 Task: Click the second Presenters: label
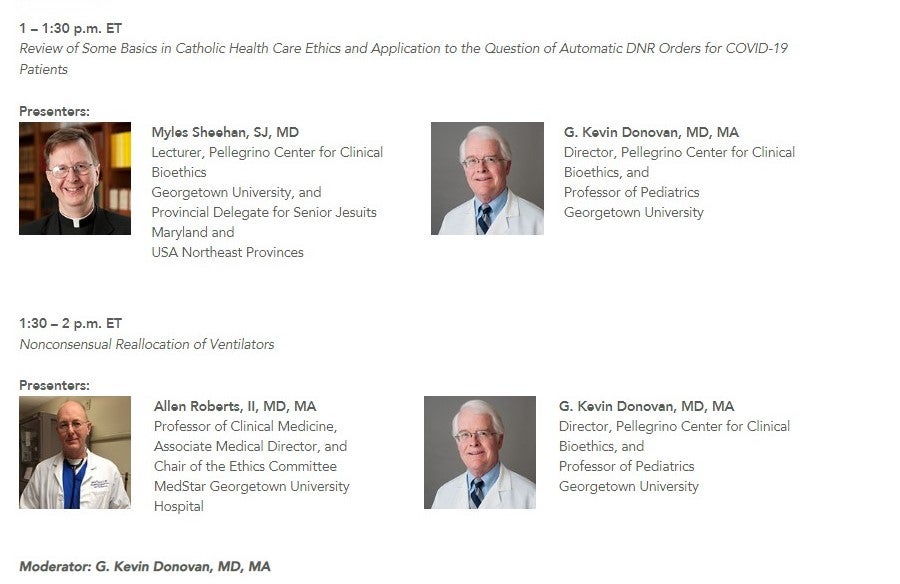(55, 385)
